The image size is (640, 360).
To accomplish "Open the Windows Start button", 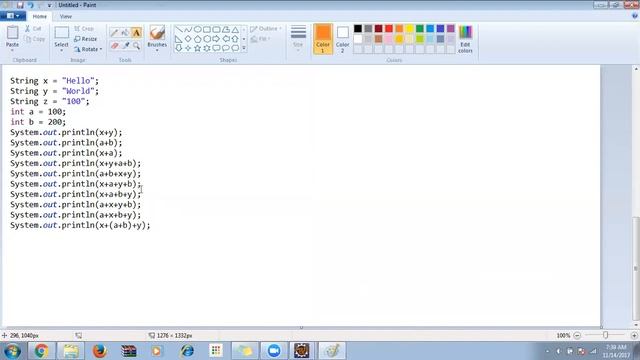I will [12, 351].
